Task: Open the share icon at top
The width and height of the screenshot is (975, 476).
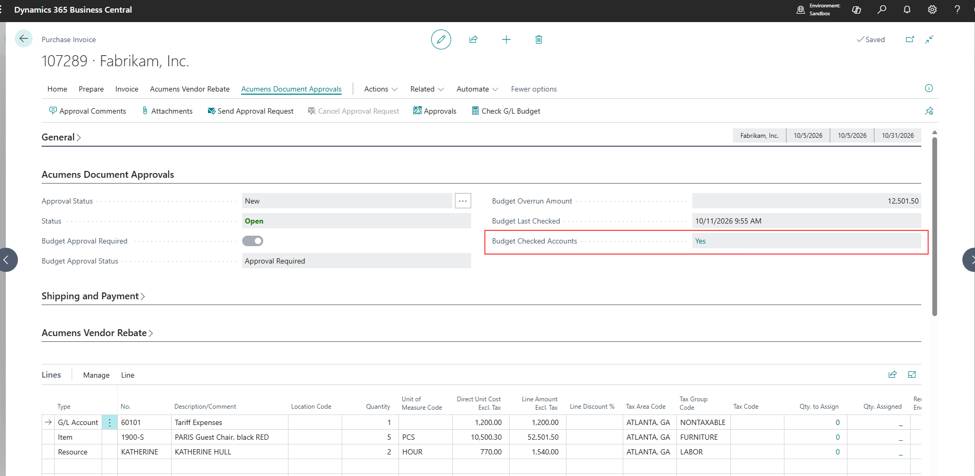Action: coord(473,40)
